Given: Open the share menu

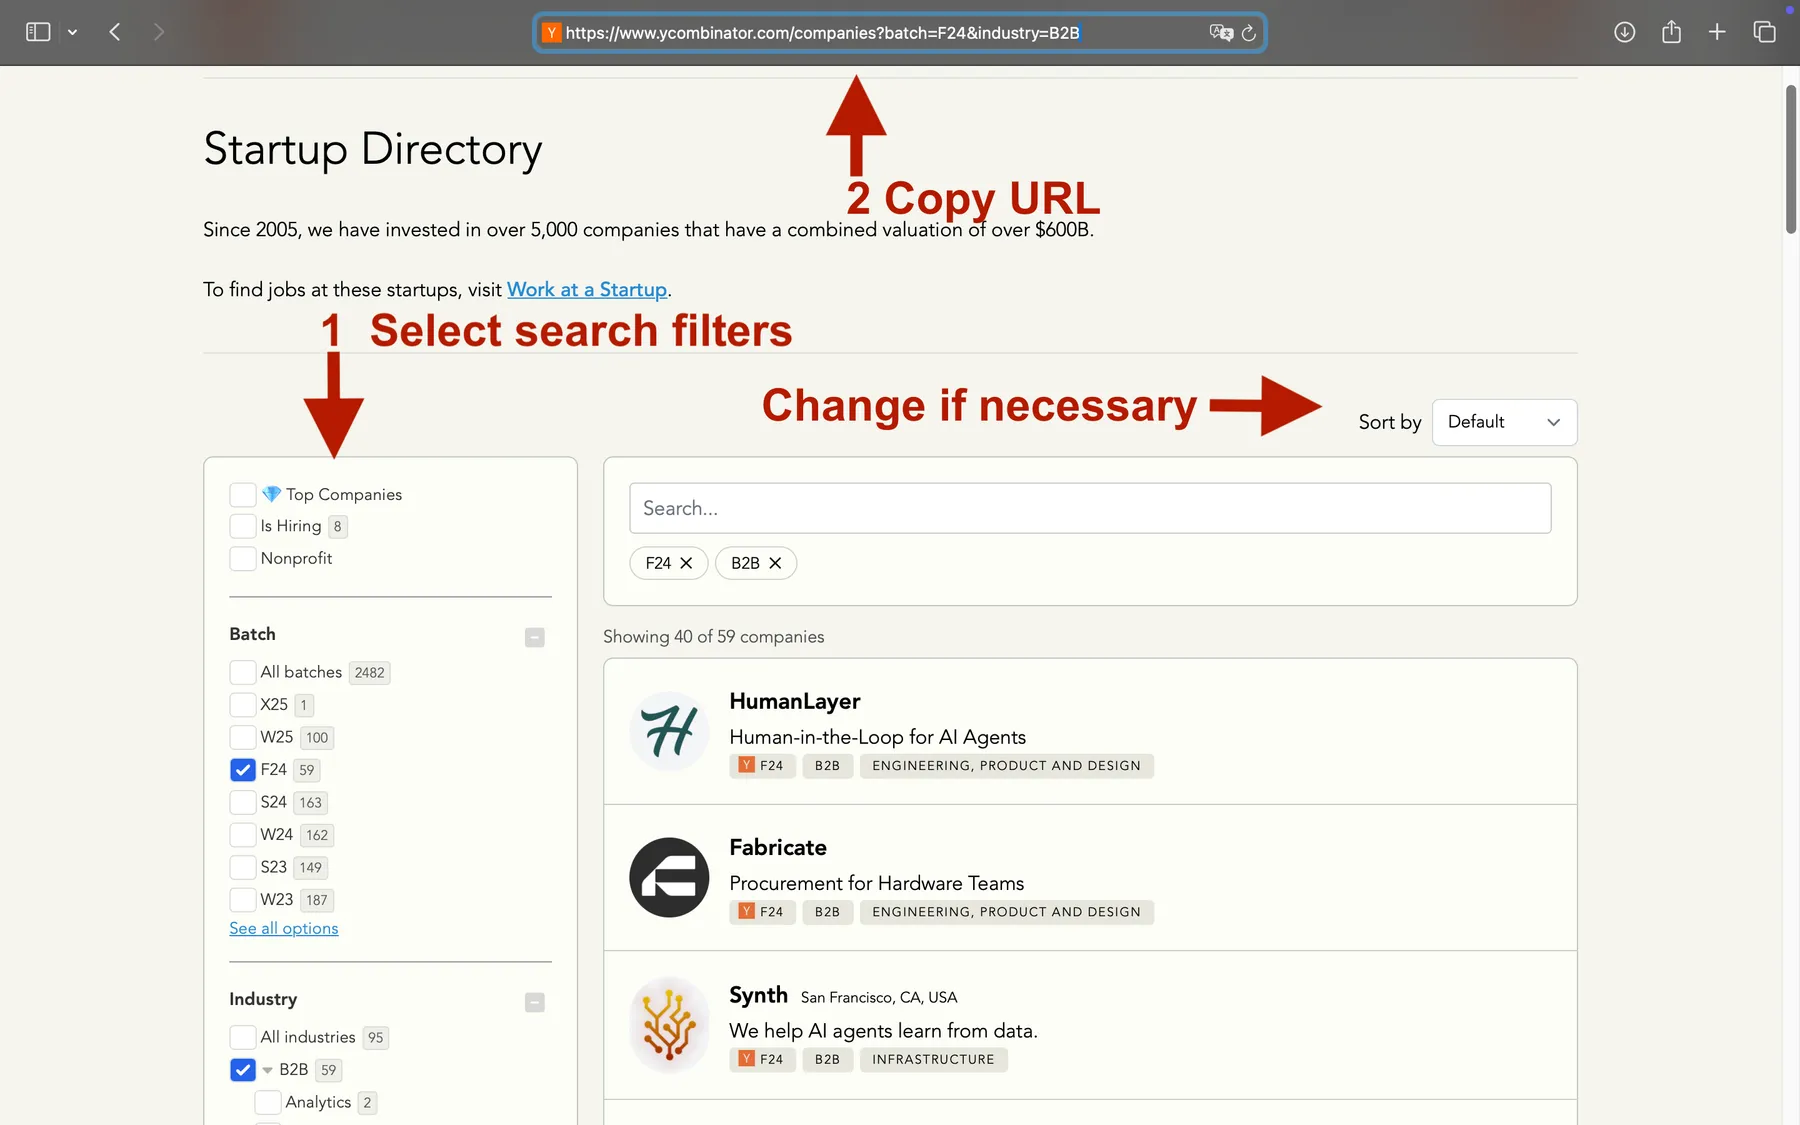Looking at the screenshot, I should (1671, 32).
